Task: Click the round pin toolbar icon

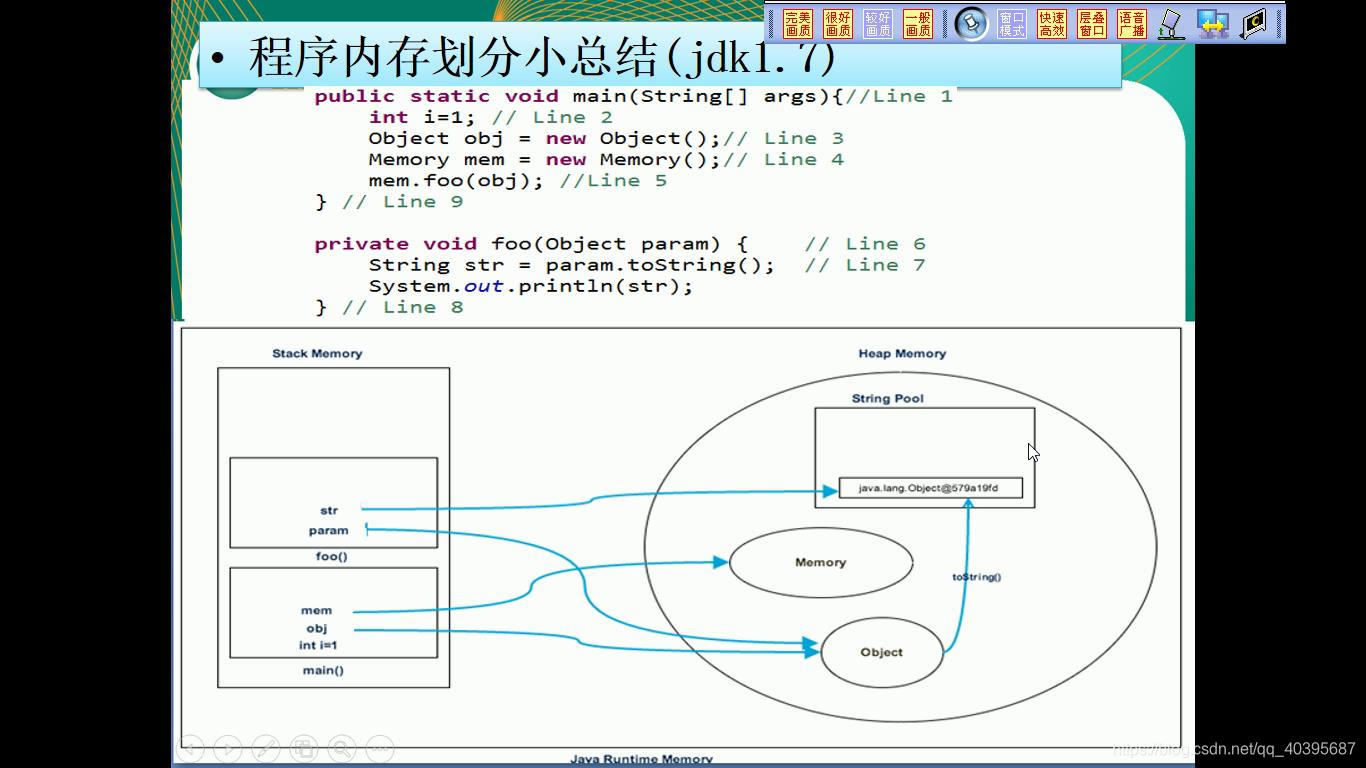Action: coord(971,24)
